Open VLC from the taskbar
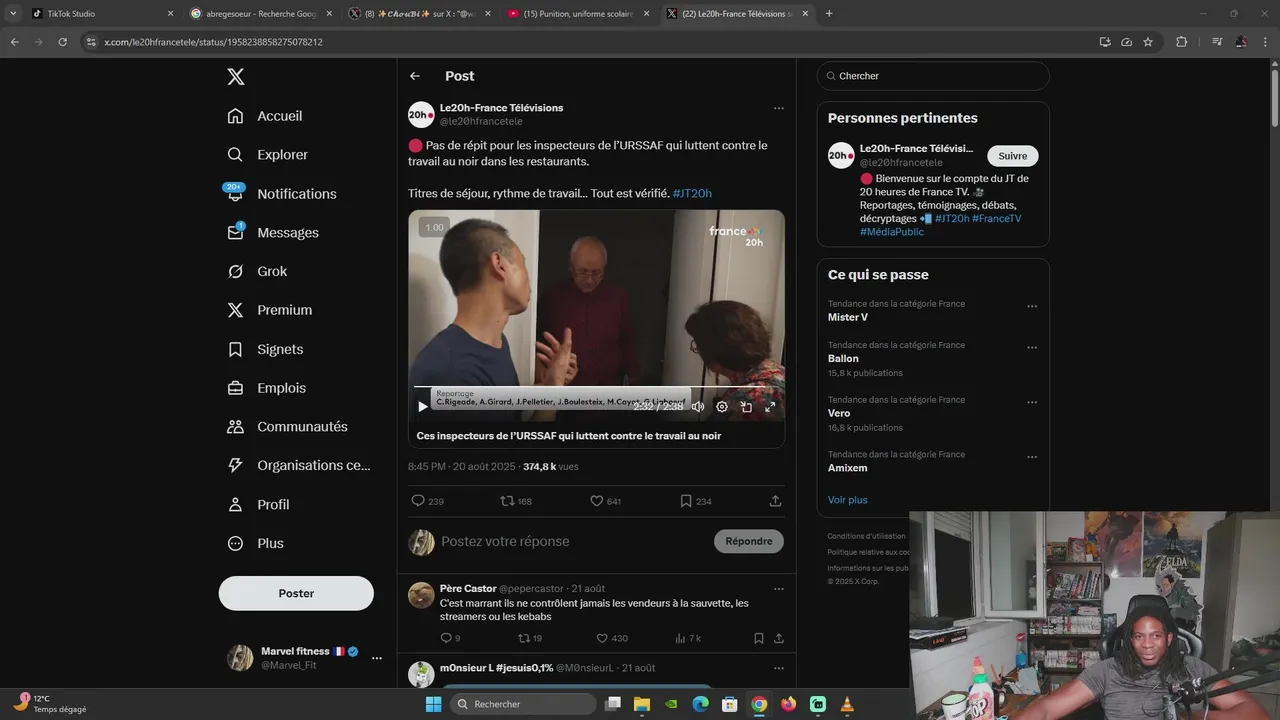 point(847,704)
